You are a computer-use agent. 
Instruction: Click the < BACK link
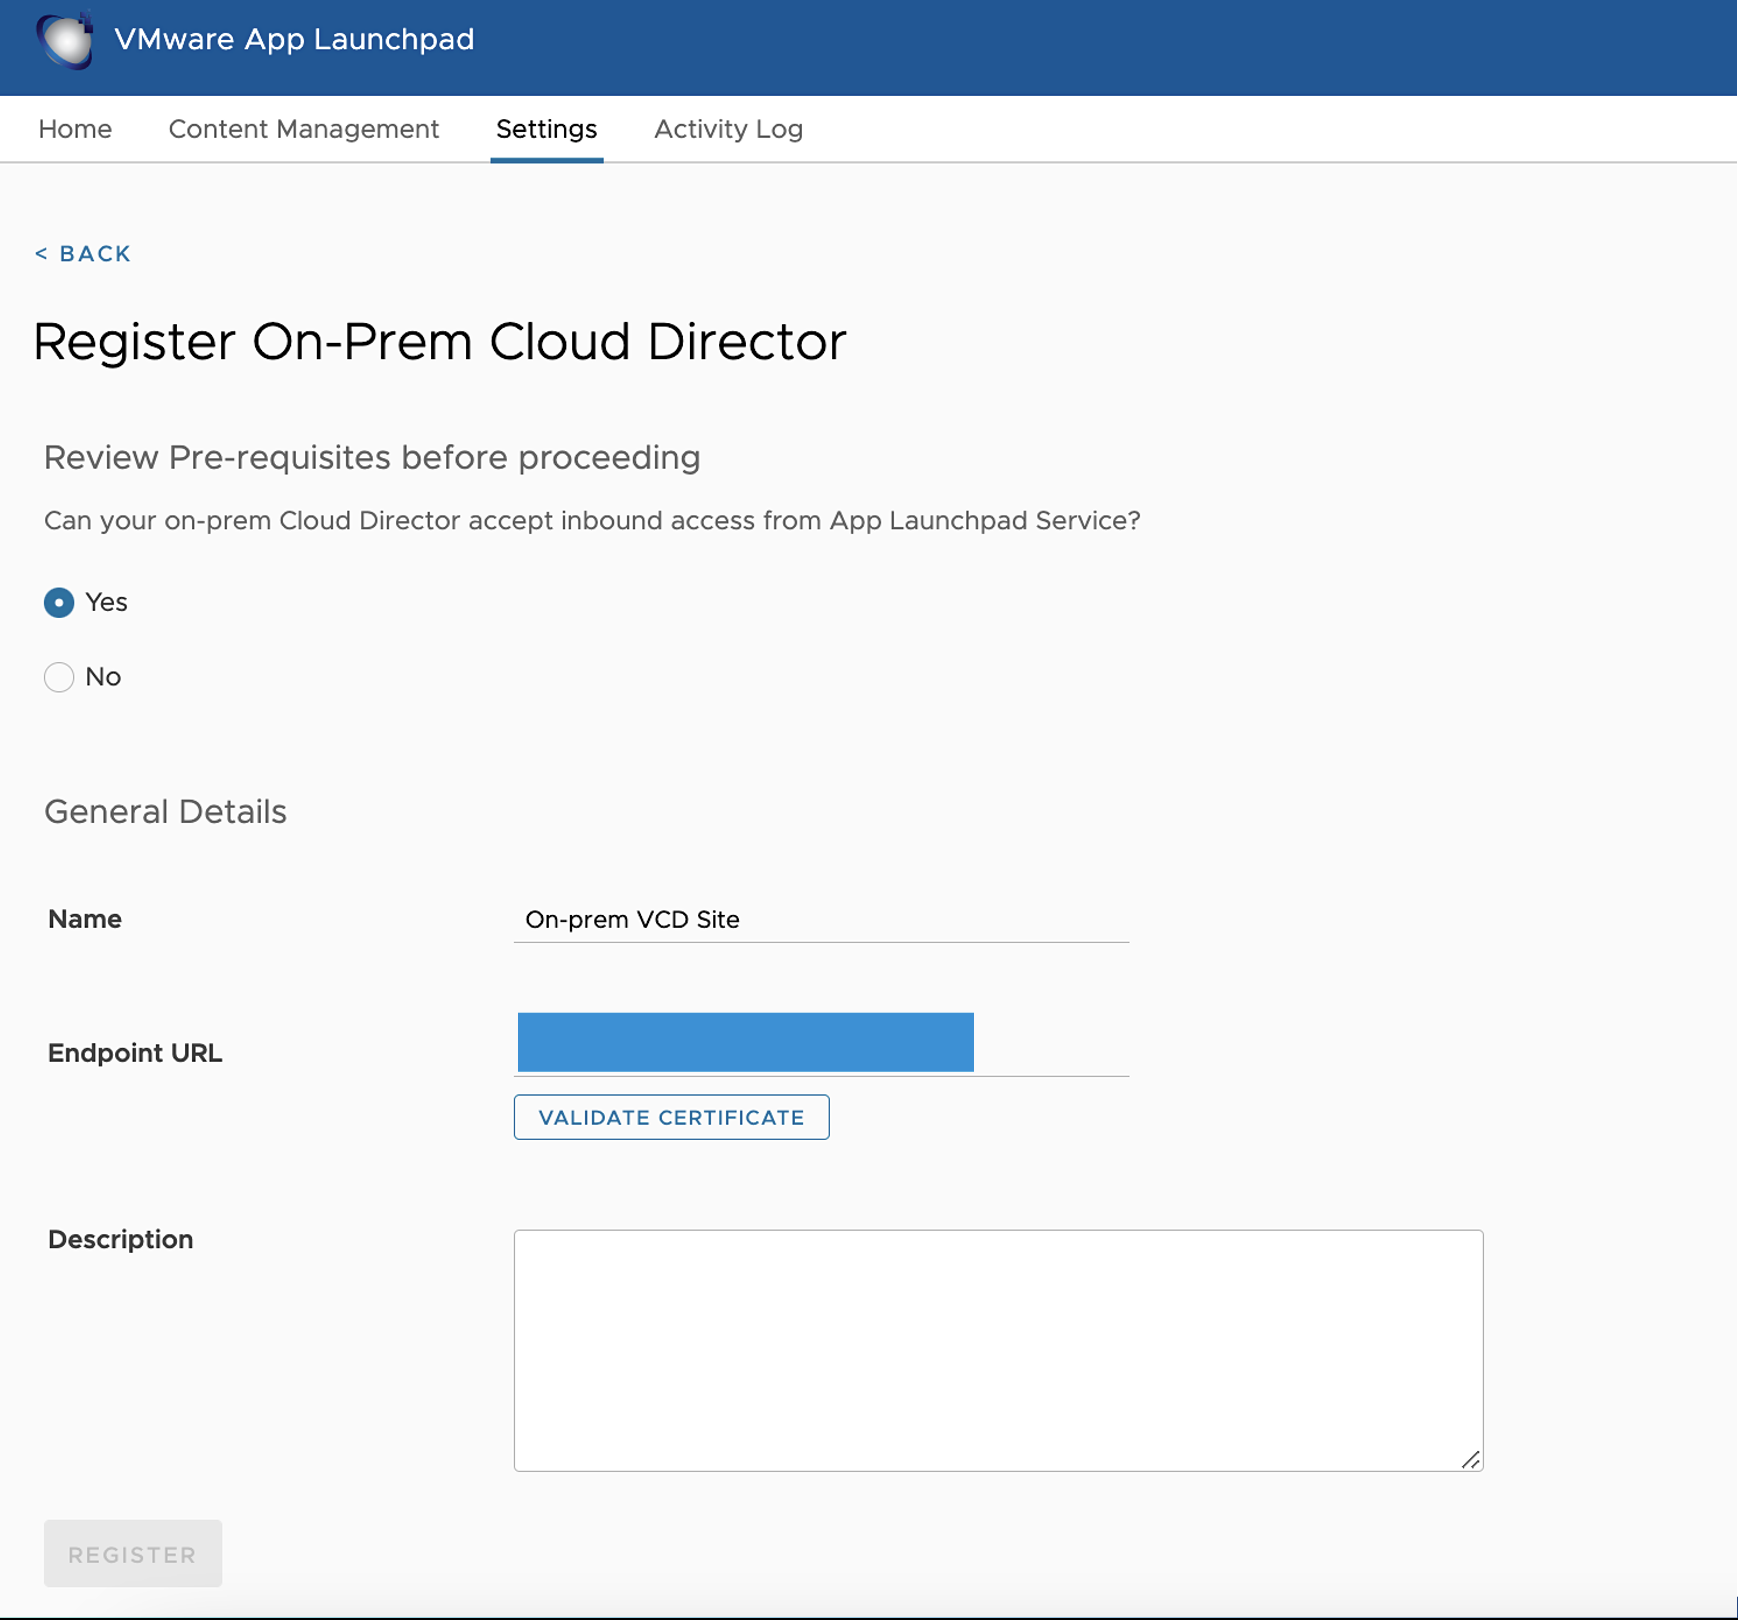[83, 254]
